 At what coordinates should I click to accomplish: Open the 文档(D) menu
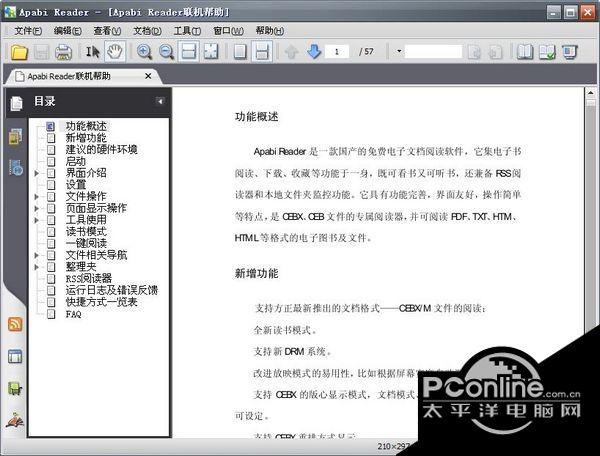(x=147, y=31)
